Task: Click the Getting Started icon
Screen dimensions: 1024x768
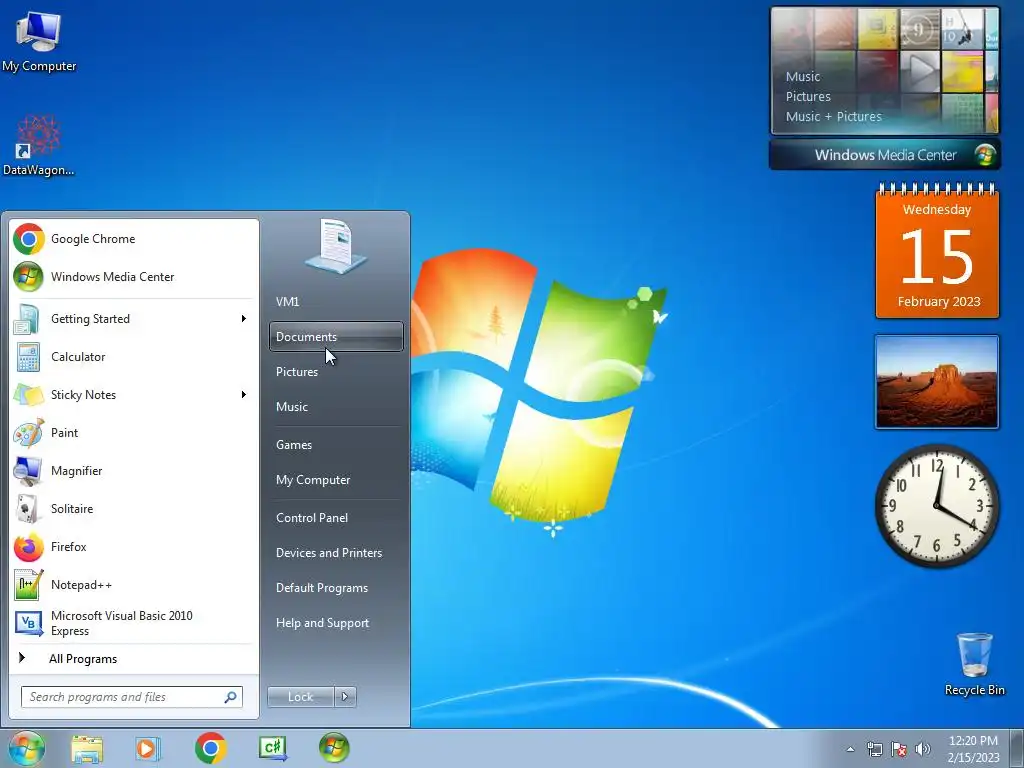Action: coord(28,319)
